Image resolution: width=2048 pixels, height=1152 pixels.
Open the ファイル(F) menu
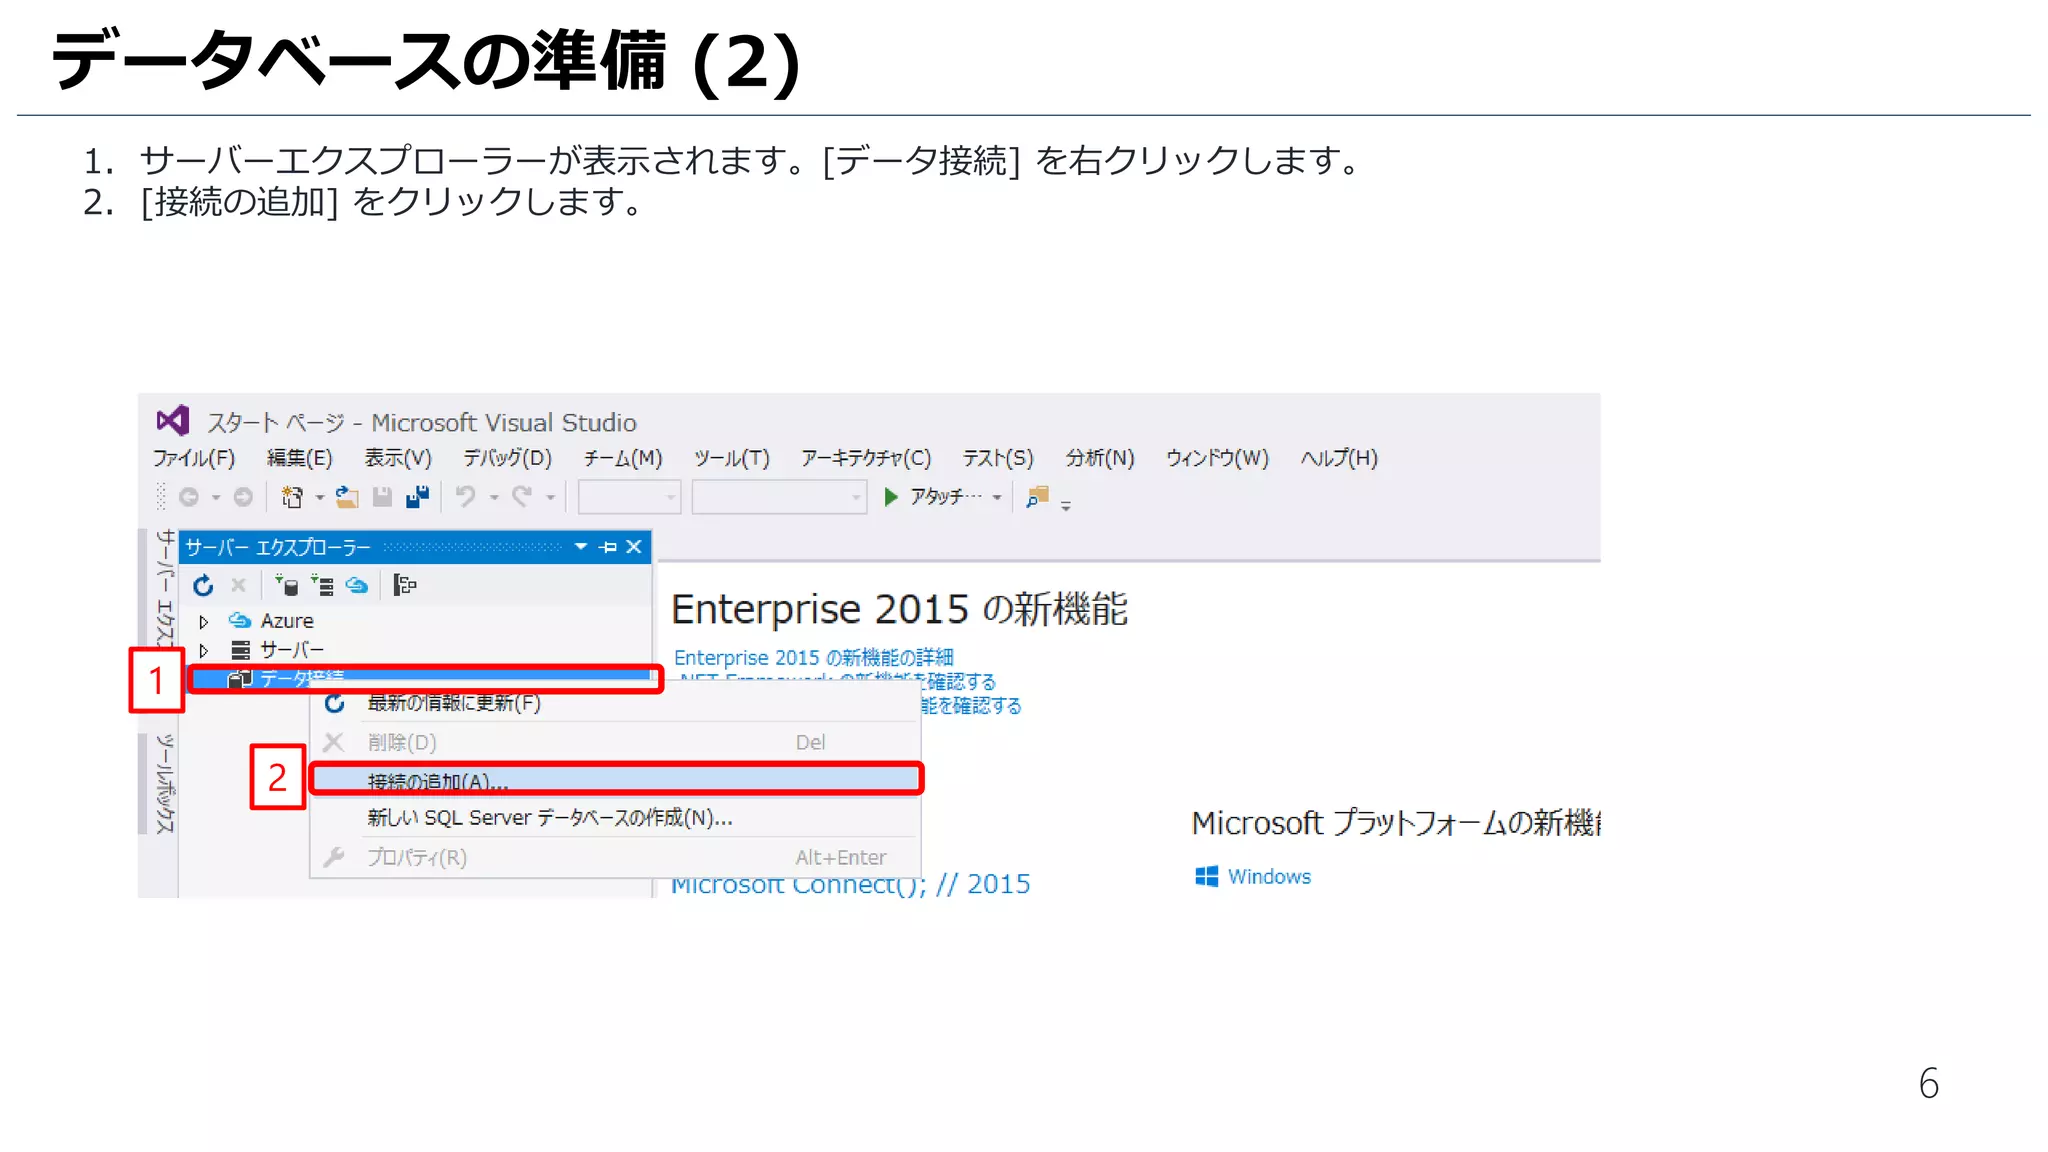pos(194,458)
